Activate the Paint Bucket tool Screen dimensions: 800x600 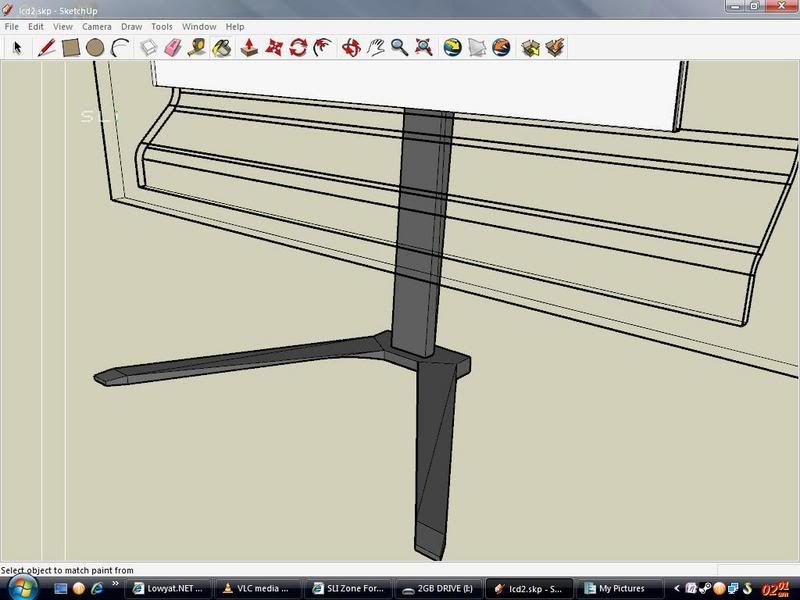point(222,47)
